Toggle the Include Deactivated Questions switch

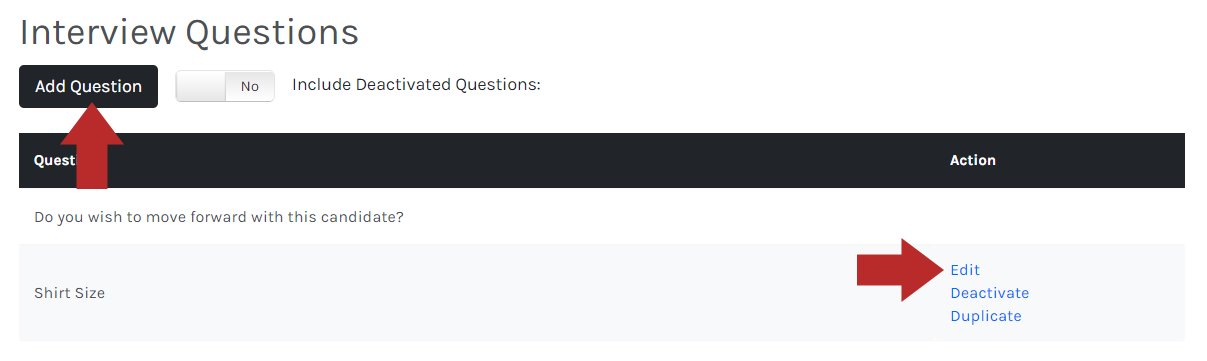[x=225, y=86]
